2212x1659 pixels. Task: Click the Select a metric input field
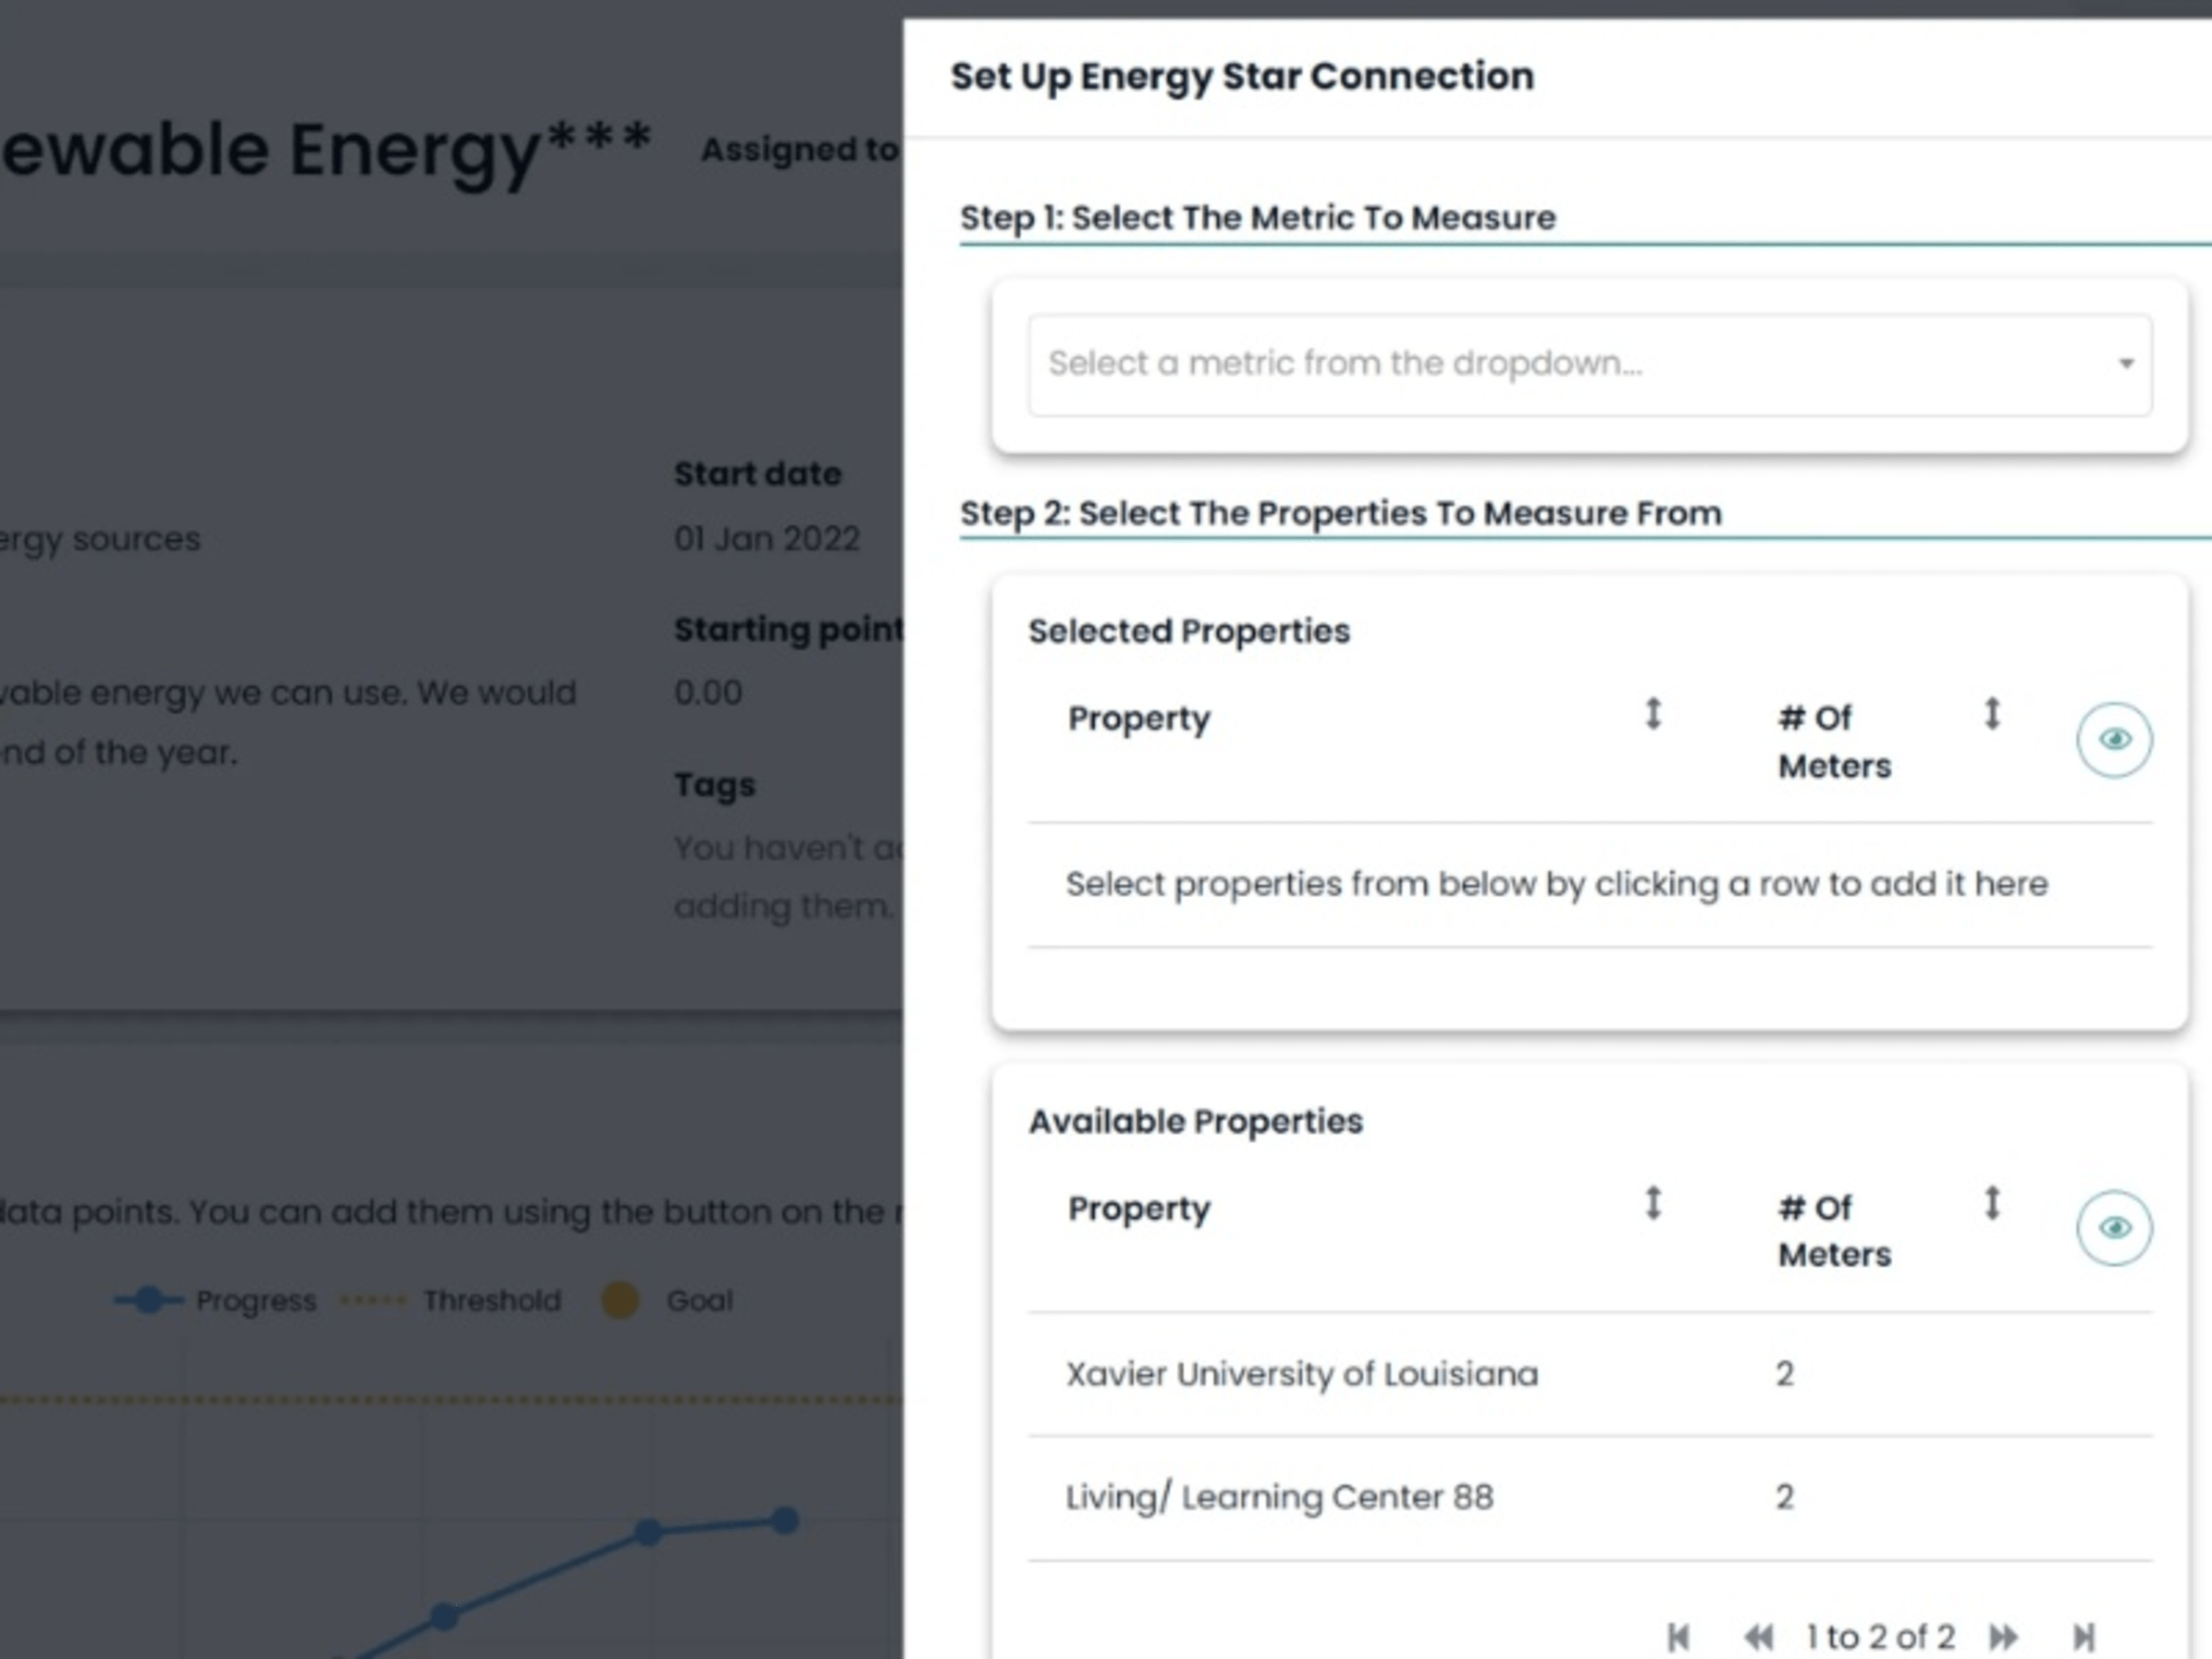1400,364
